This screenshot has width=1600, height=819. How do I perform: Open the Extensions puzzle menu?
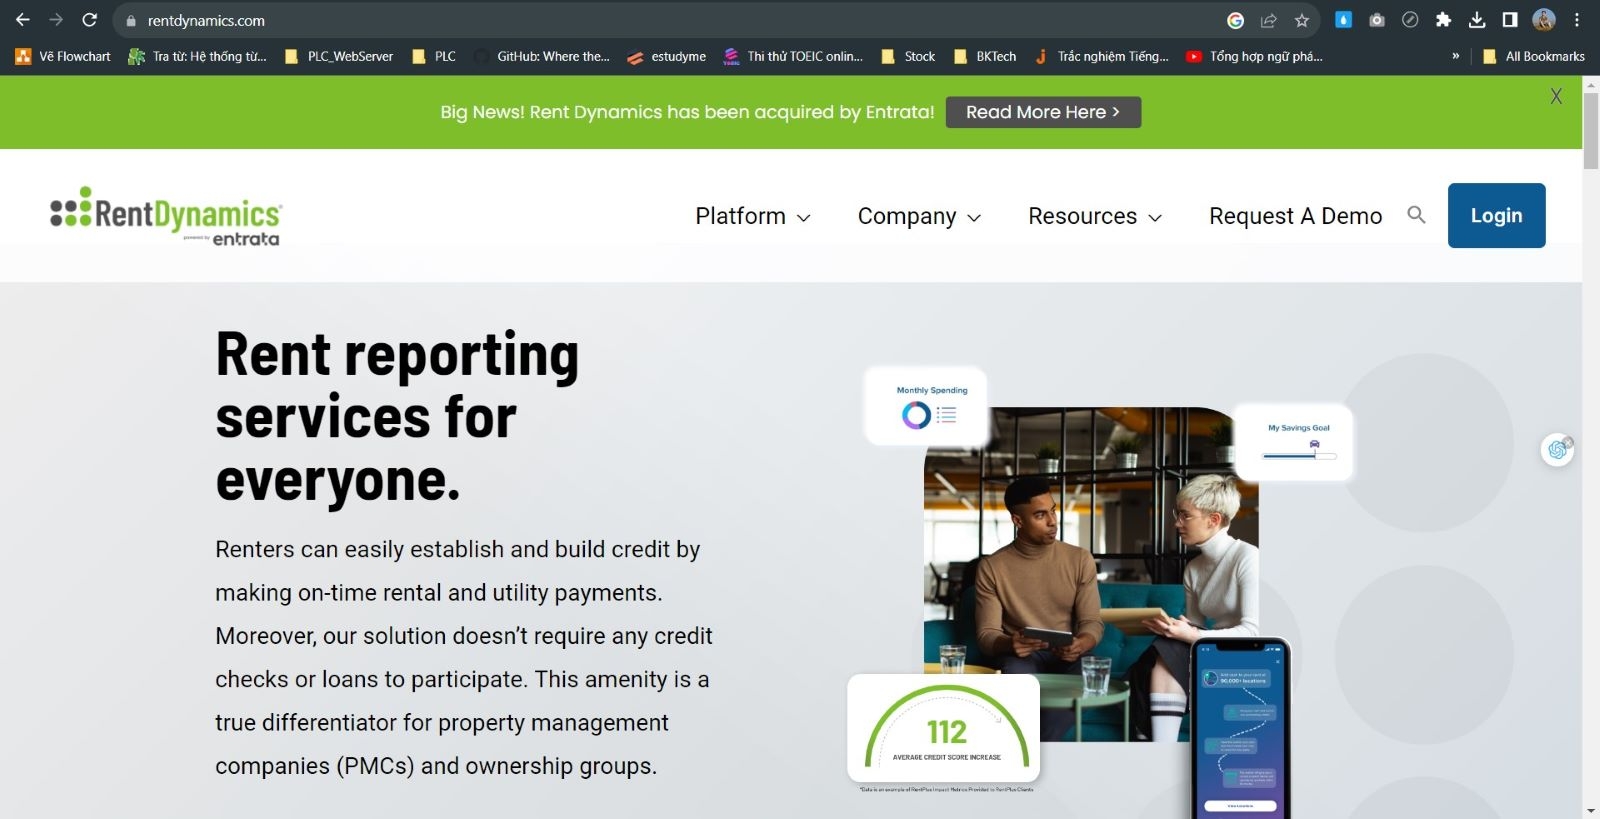click(1443, 20)
